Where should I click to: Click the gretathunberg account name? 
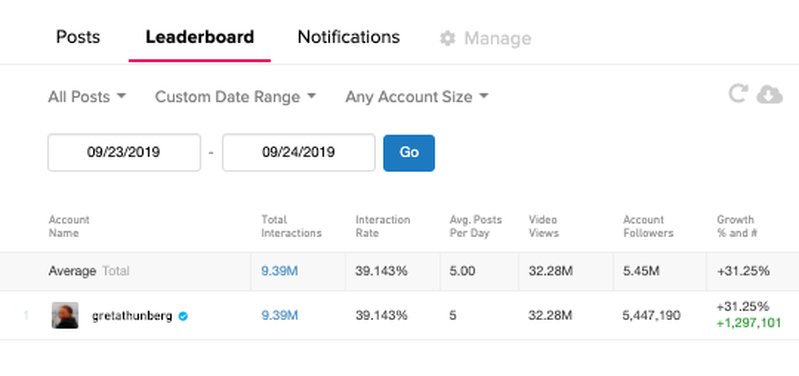coord(132,316)
